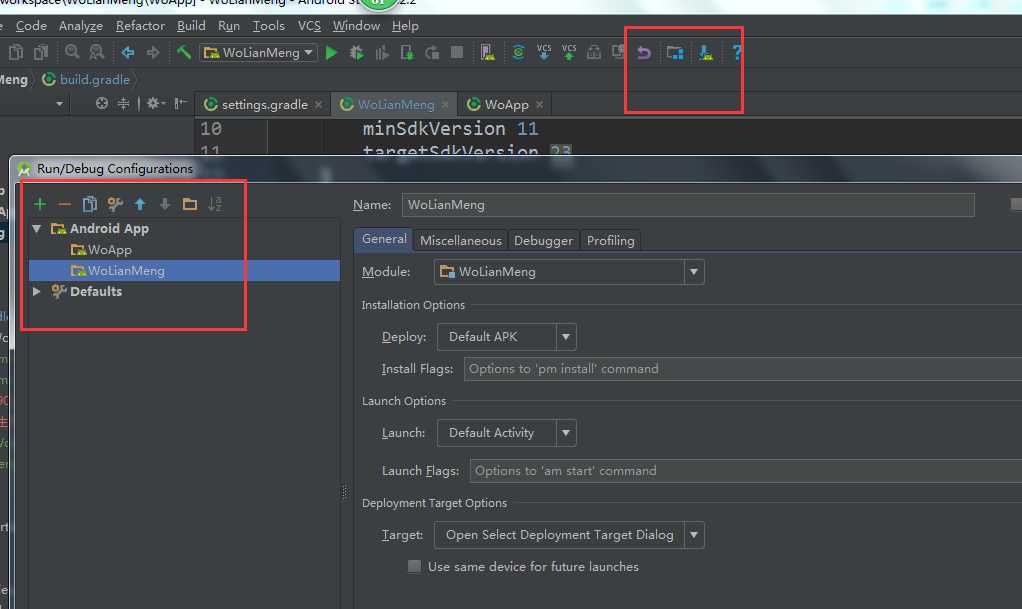
Task: Open the Launch Default Activity dropdown
Action: click(506, 433)
